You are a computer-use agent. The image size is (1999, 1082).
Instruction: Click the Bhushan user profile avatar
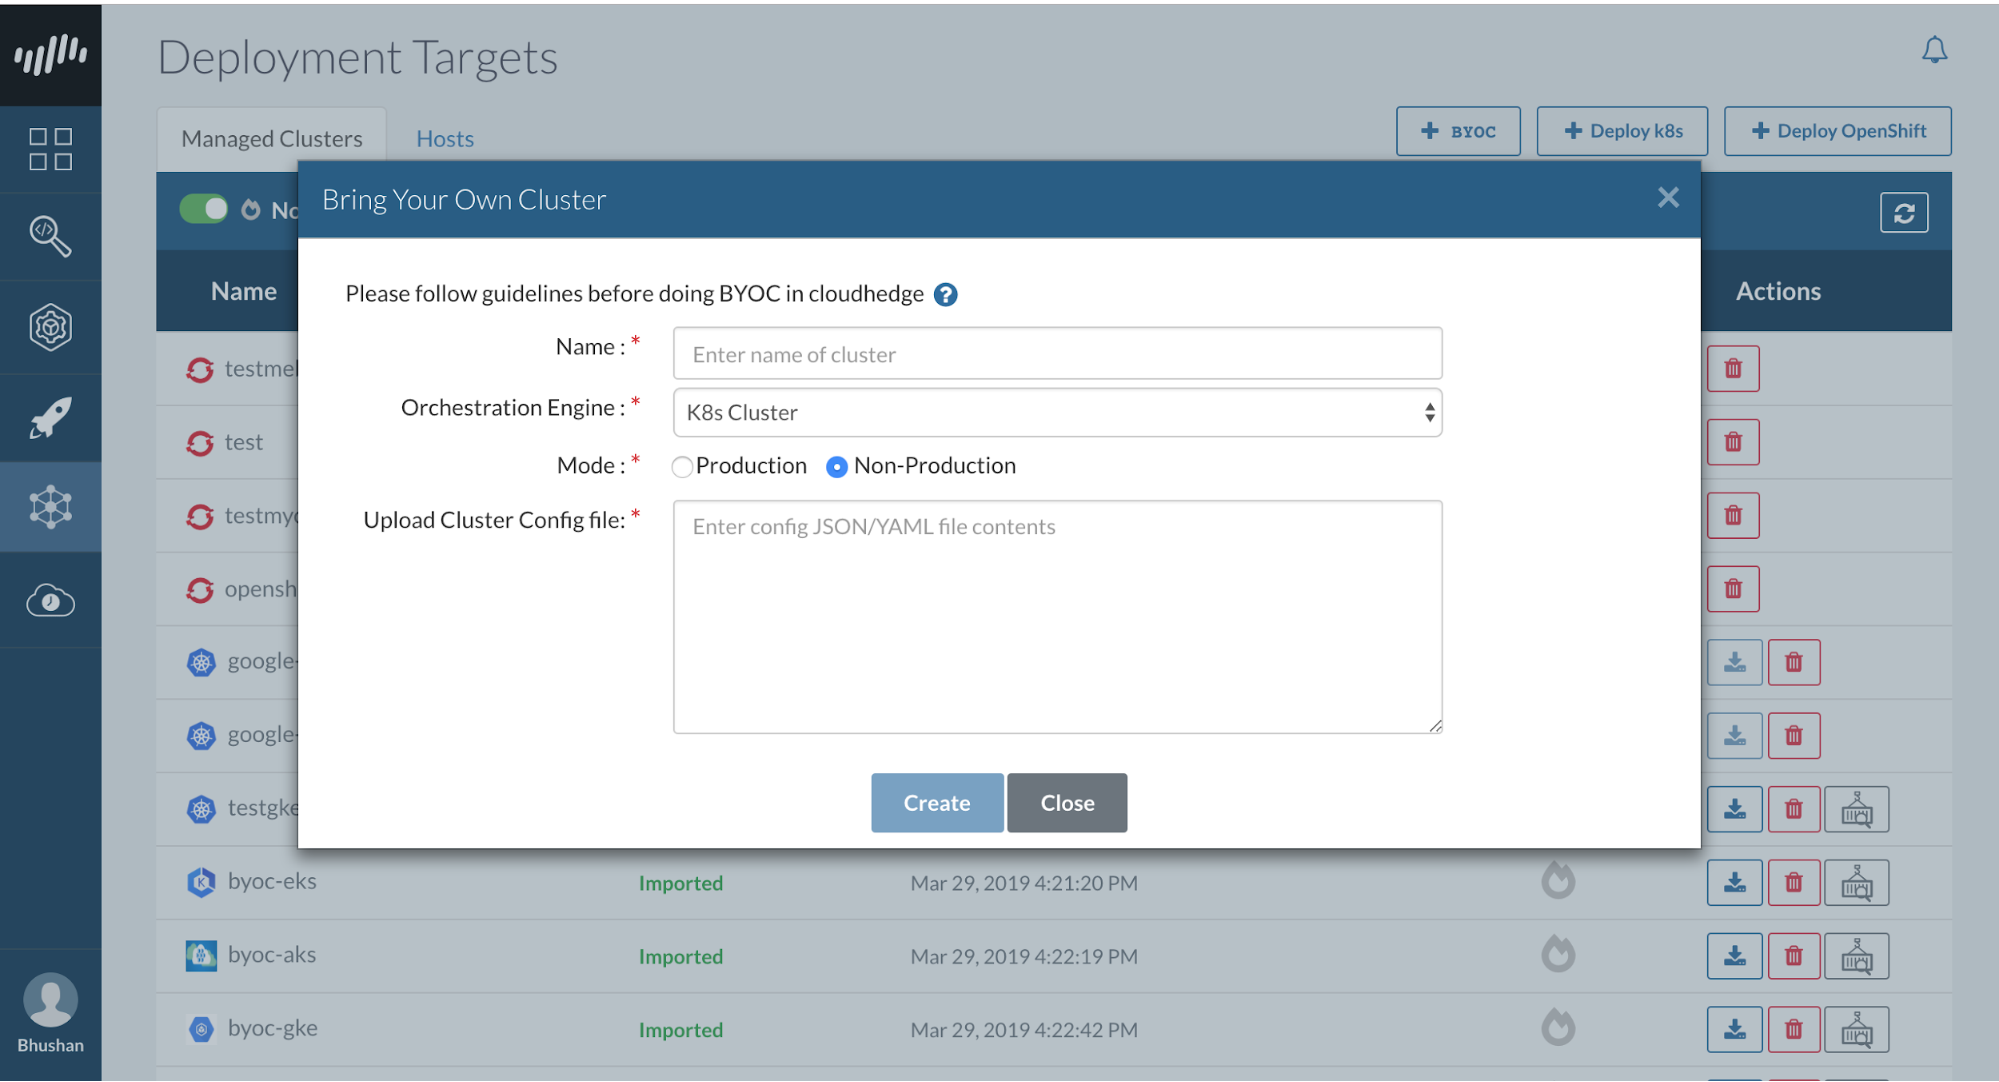(50, 1001)
